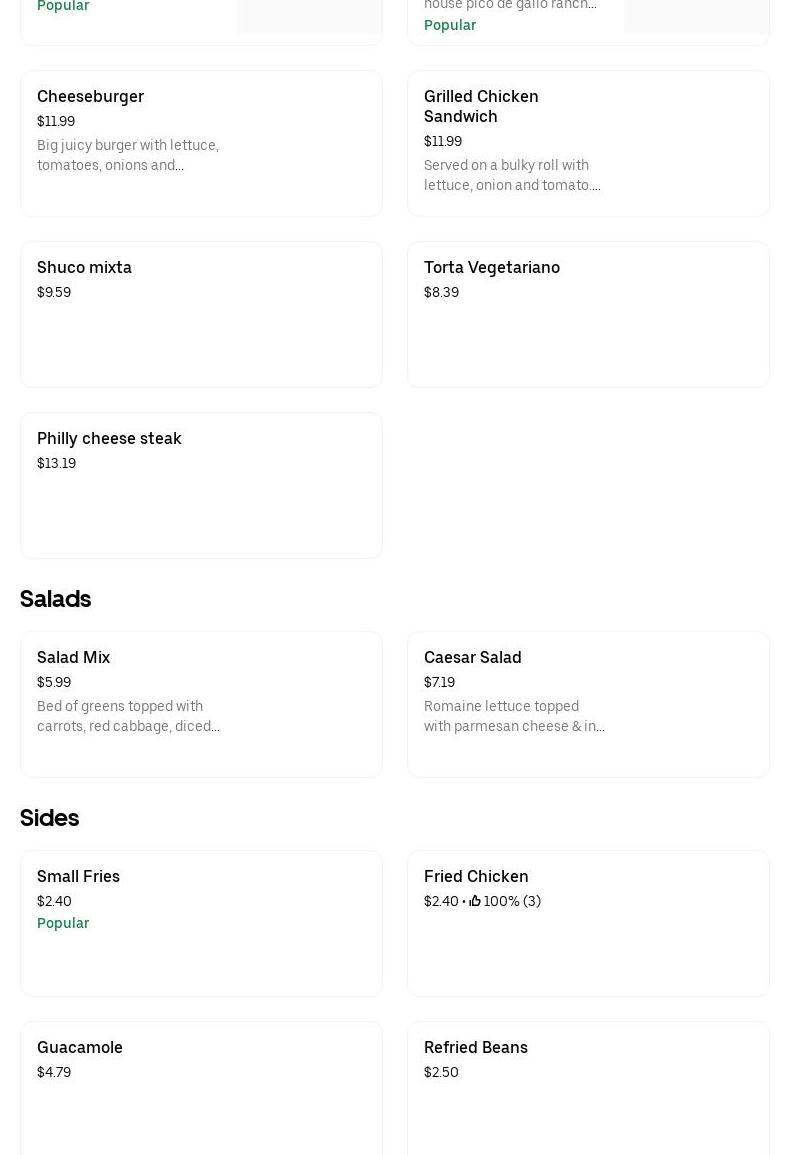The image size is (804, 1155).
Task: Click the Salads section heading
Action: (56, 598)
